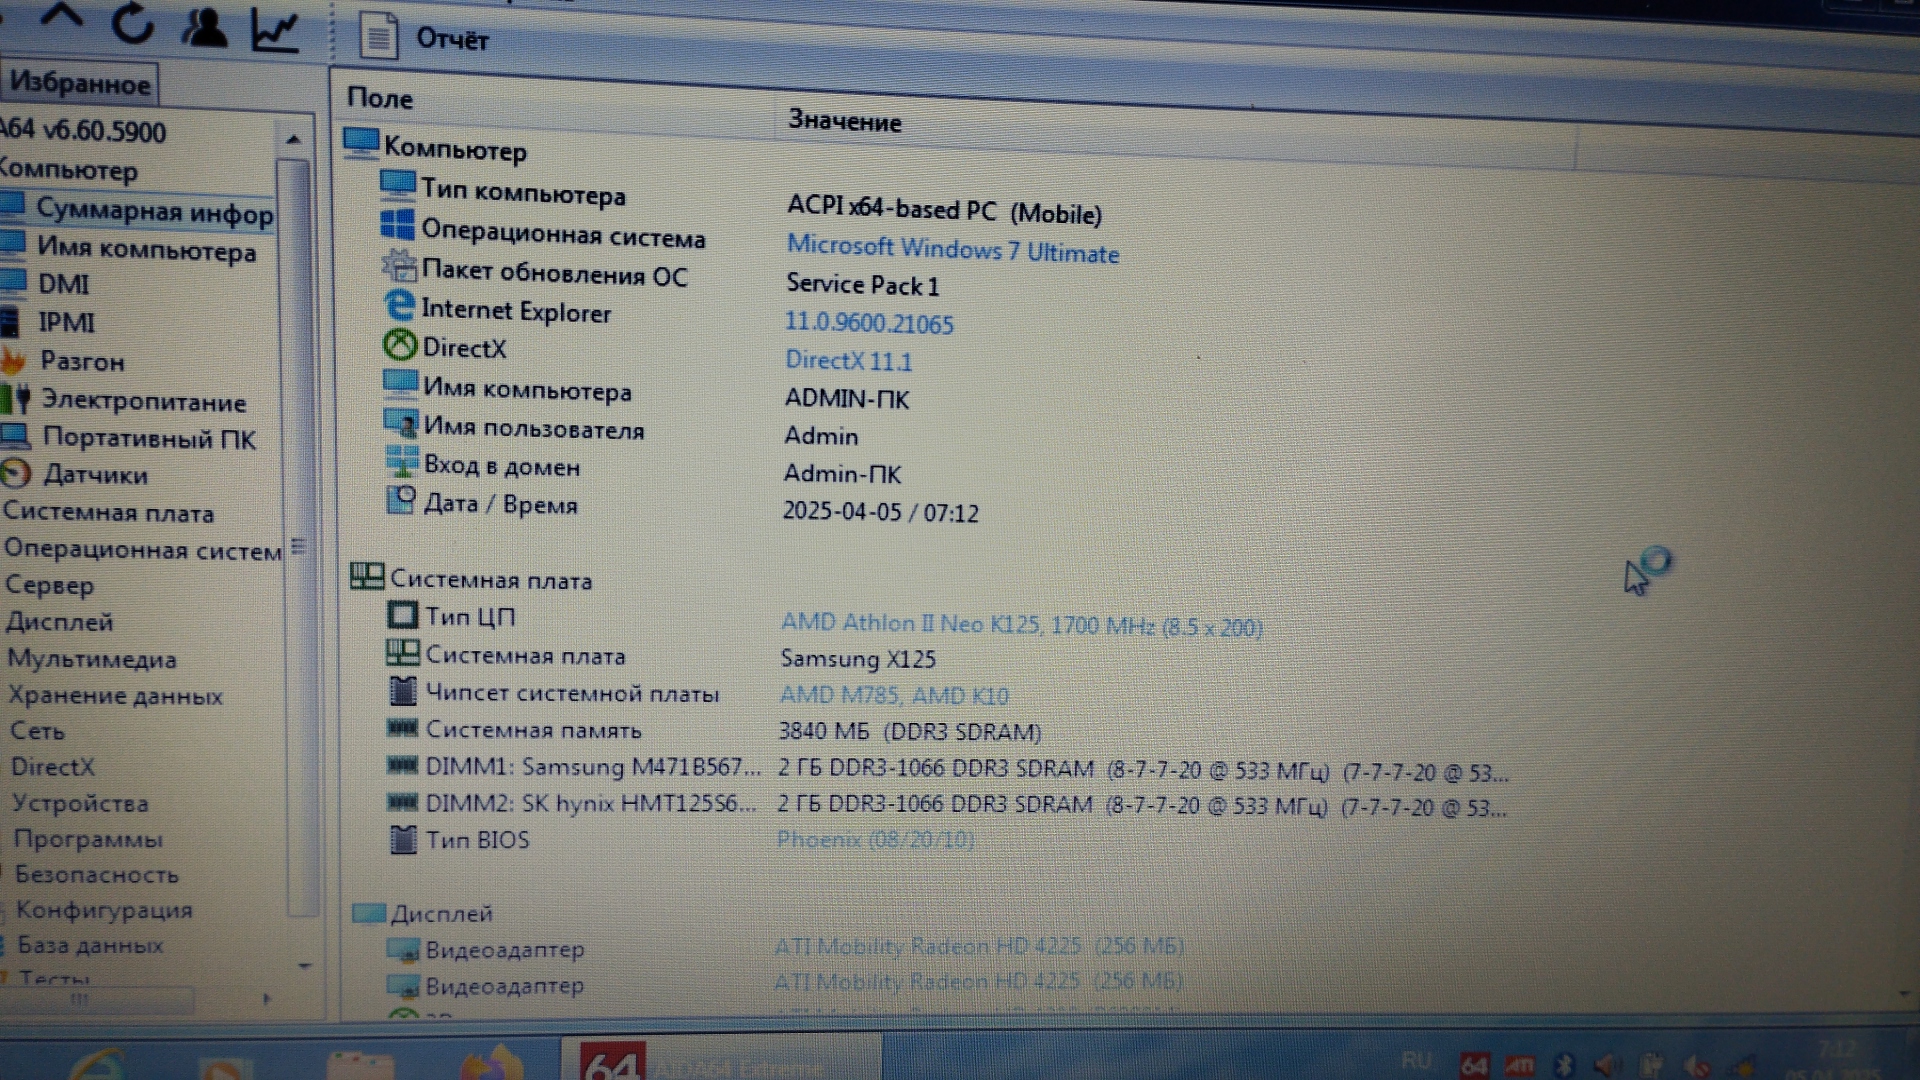This screenshot has height=1080, width=1920.
Task: Open Электропитание in the left tree
Action: coord(143,401)
